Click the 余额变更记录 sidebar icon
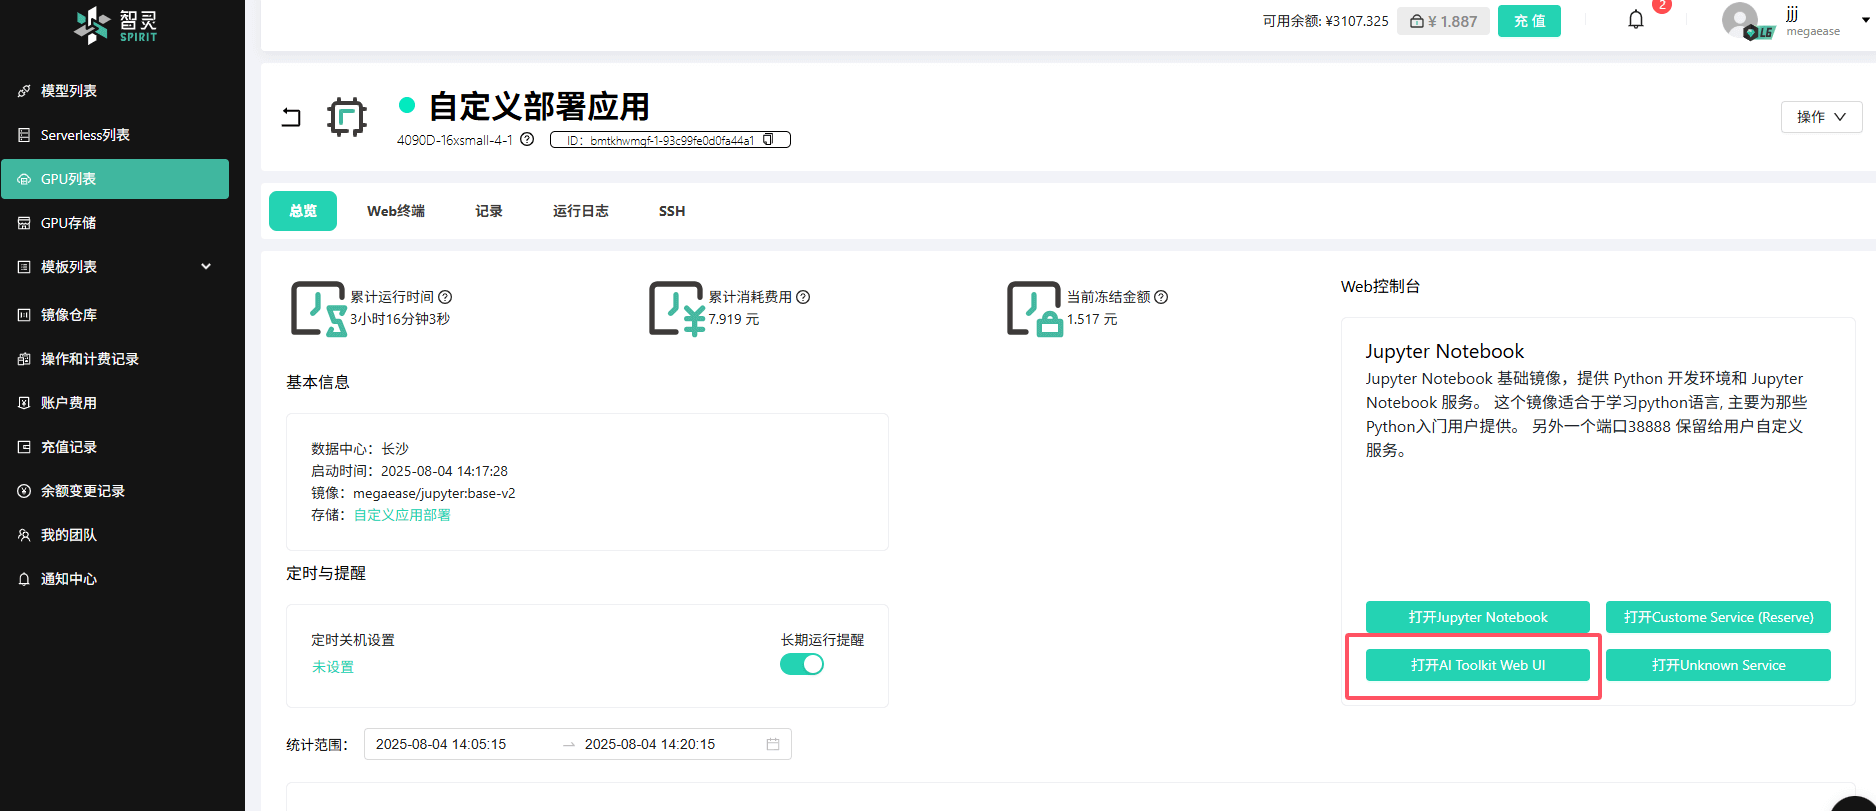Image resolution: width=1876 pixels, height=811 pixels. (24, 491)
